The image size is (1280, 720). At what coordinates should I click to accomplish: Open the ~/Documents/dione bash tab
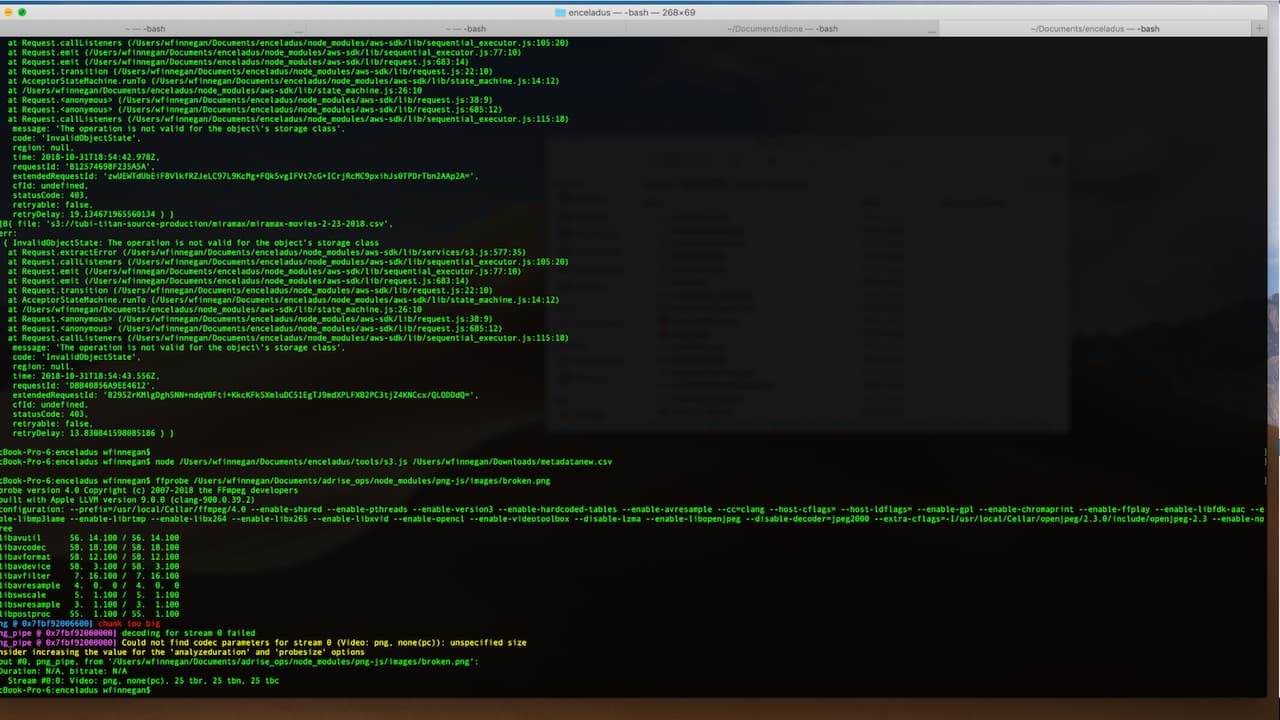coord(782,29)
